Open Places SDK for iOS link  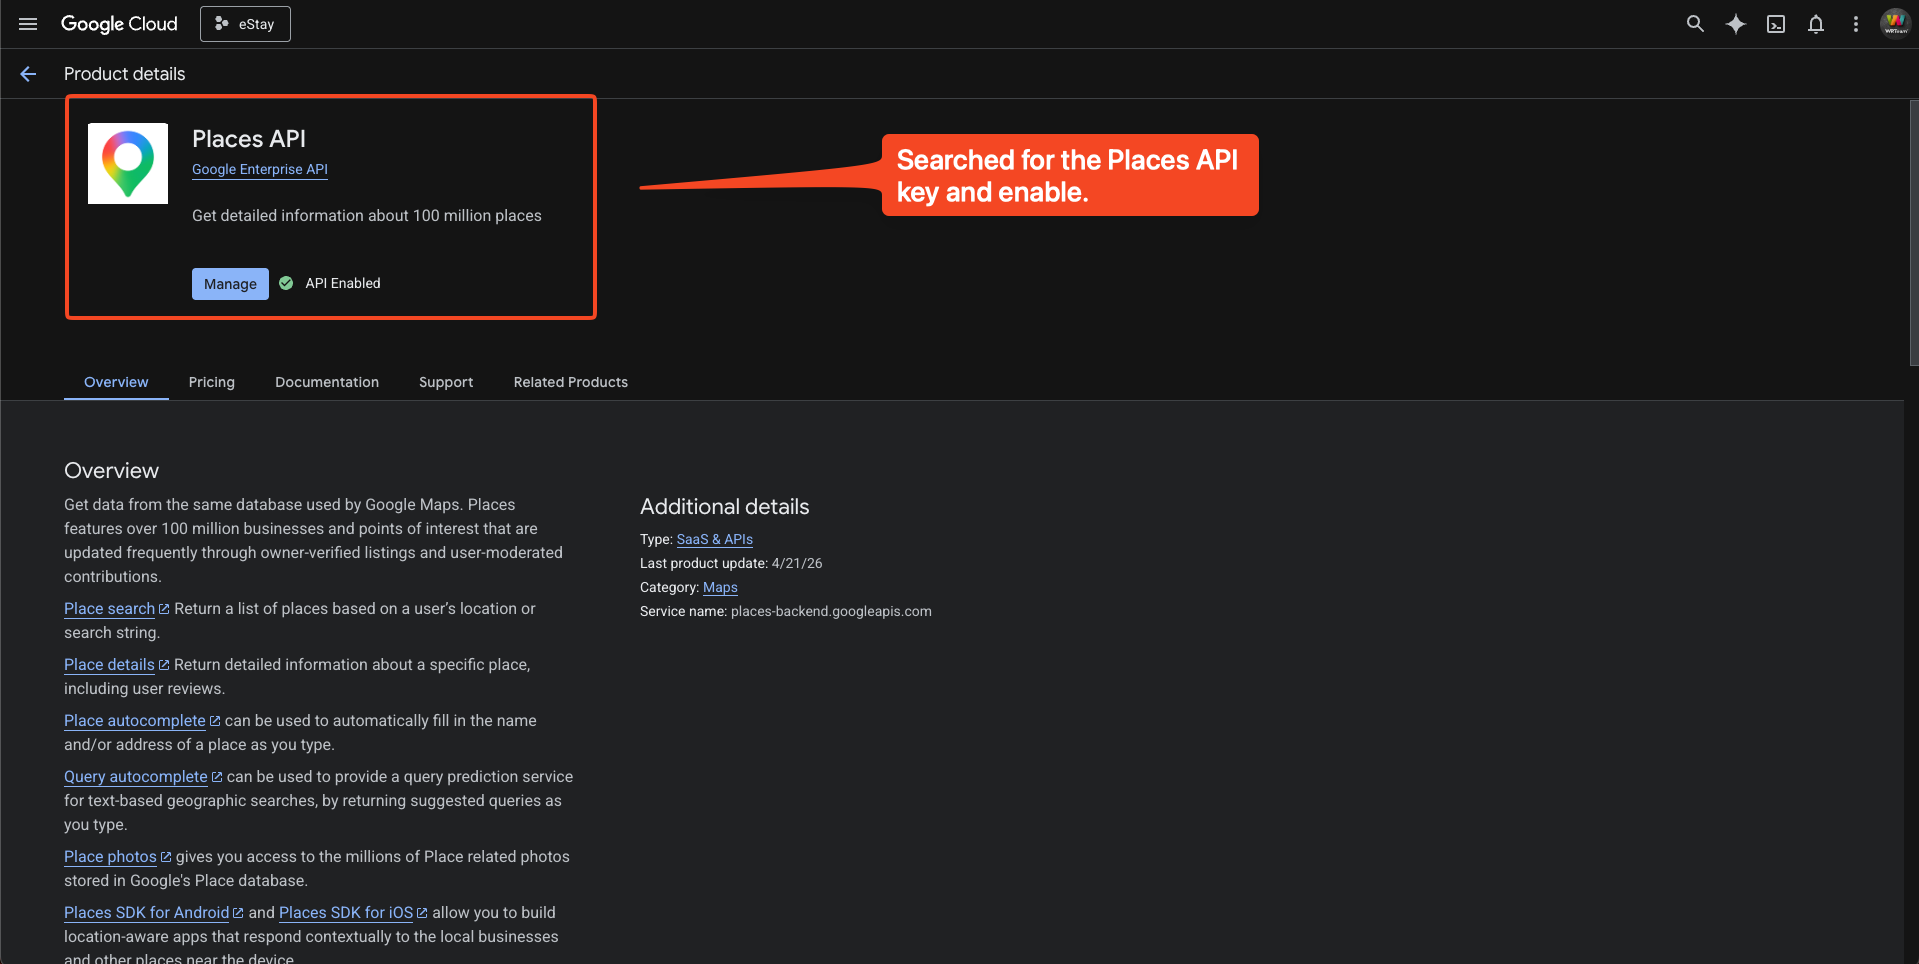(x=346, y=913)
